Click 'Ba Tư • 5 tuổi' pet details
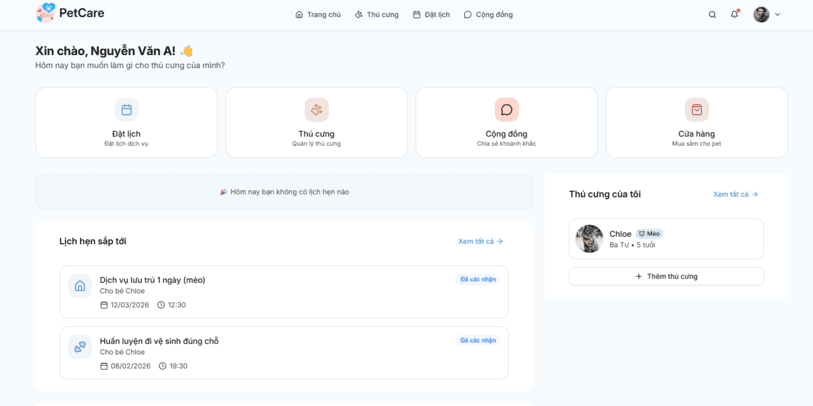The image size is (813, 406). [x=632, y=245]
